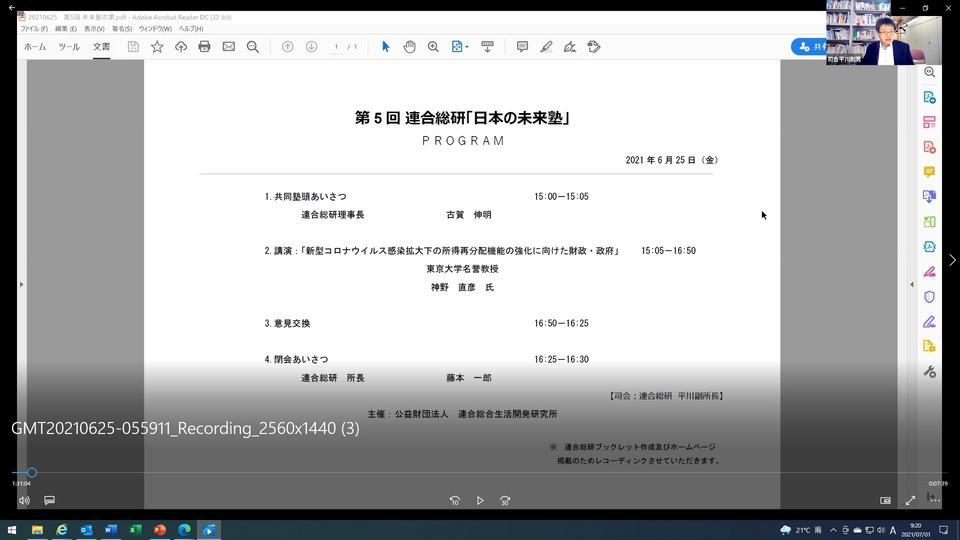Screen dimensions: 960x540
Task: Click the star bookmark icon in Acrobat
Action: click(x=157, y=47)
